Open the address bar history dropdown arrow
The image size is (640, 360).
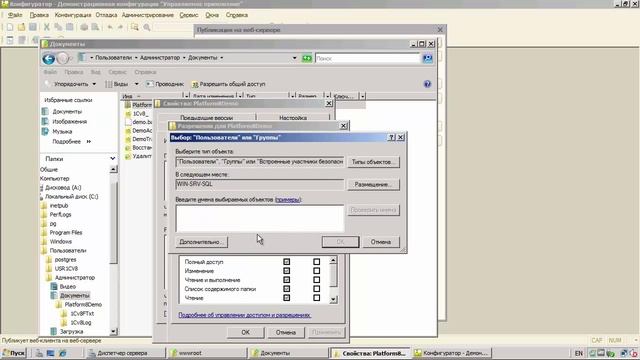(294, 58)
